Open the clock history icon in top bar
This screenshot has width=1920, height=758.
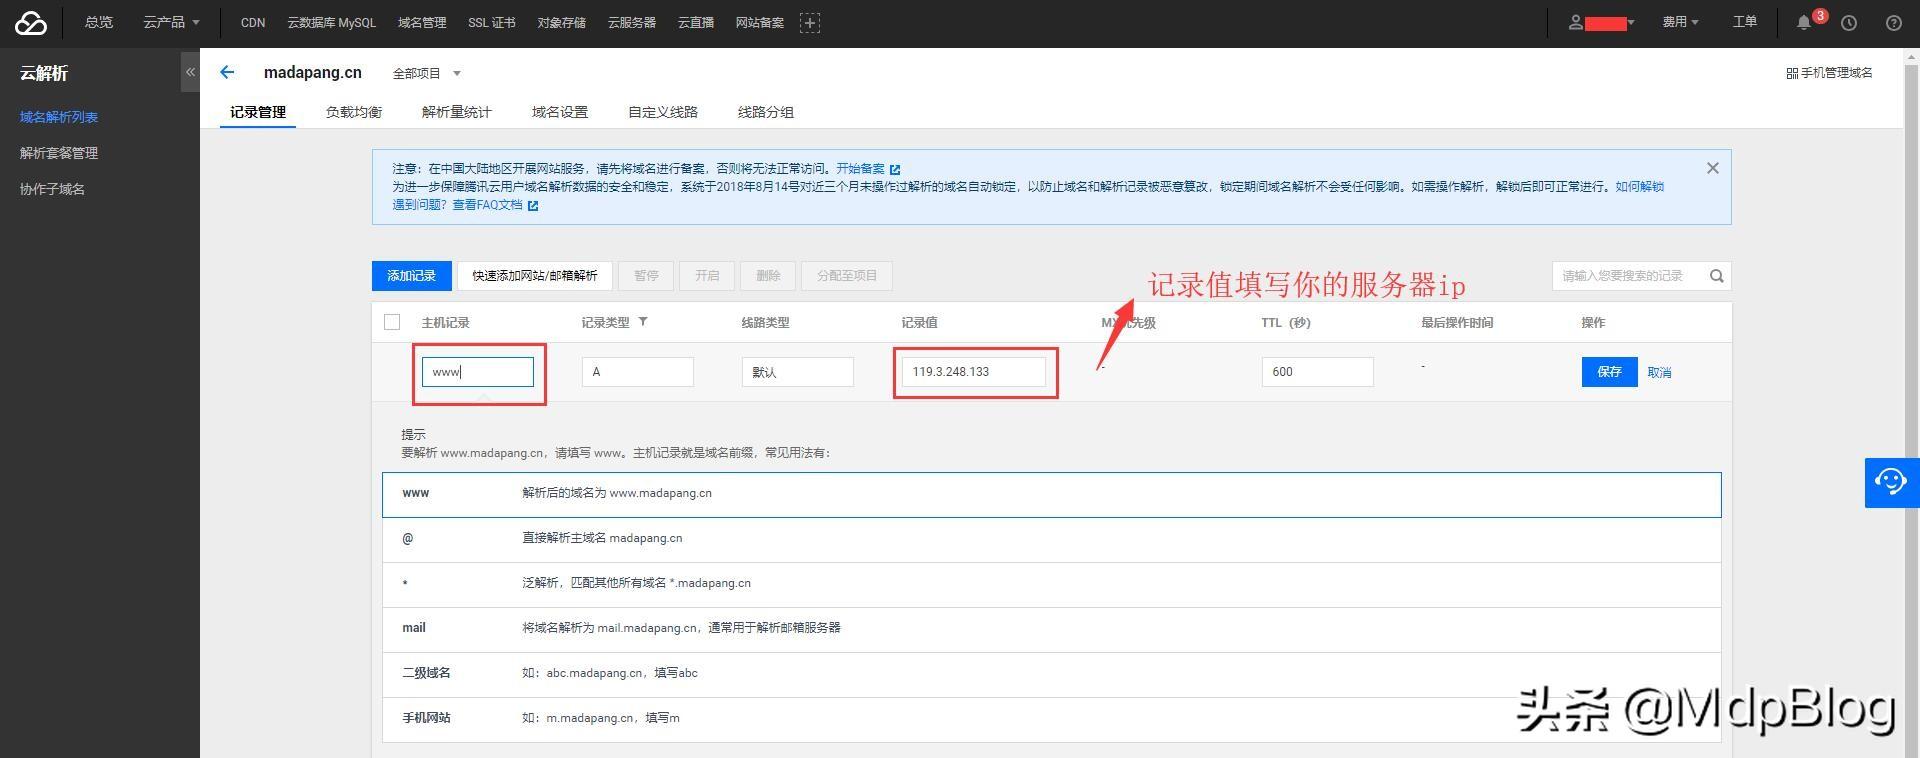click(1849, 23)
